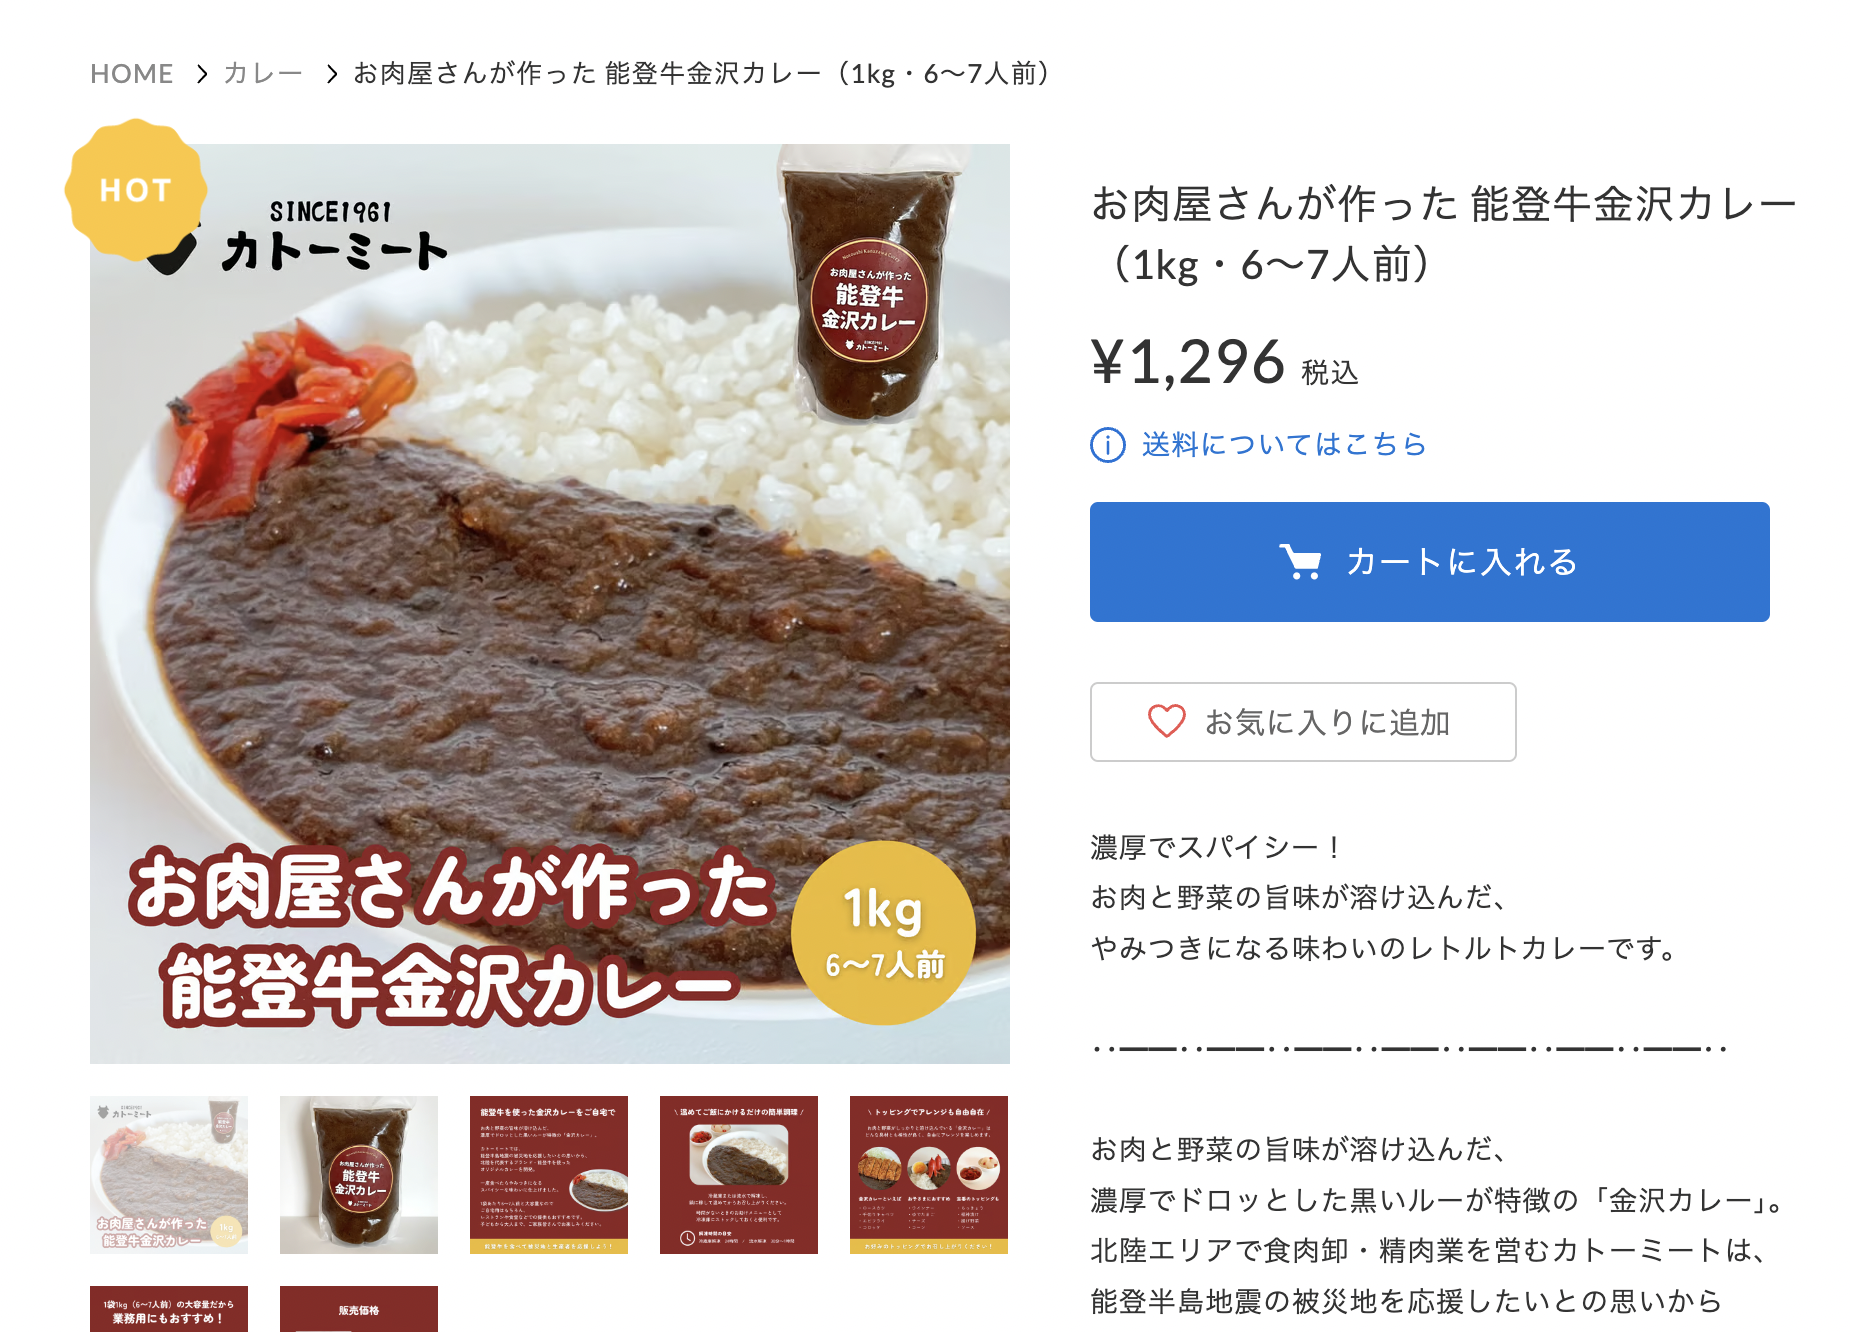
Task: Click the shopping cart icon in the blue button
Action: point(1300,562)
